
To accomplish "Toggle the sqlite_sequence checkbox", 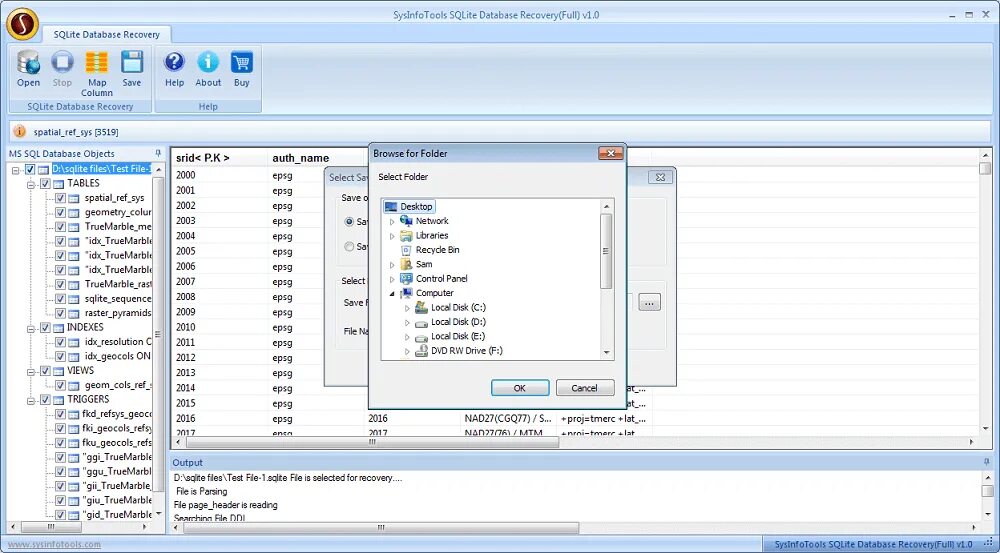I will coord(60,299).
